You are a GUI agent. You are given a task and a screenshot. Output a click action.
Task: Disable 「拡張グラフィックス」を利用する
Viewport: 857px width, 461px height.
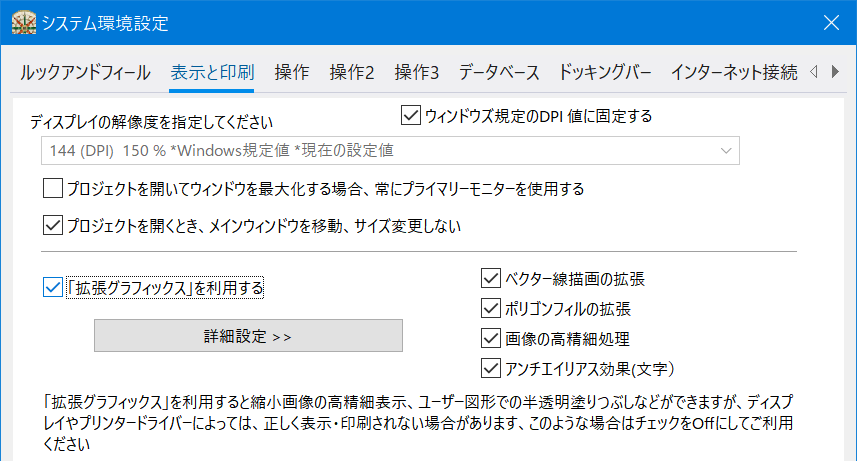click(x=53, y=288)
